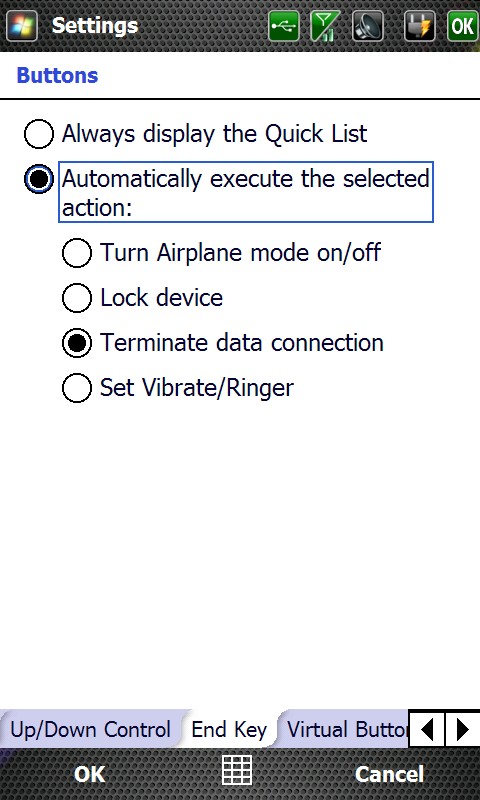Open the signal strength antenna icon
This screenshot has height=800, width=480.
[325, 26]
